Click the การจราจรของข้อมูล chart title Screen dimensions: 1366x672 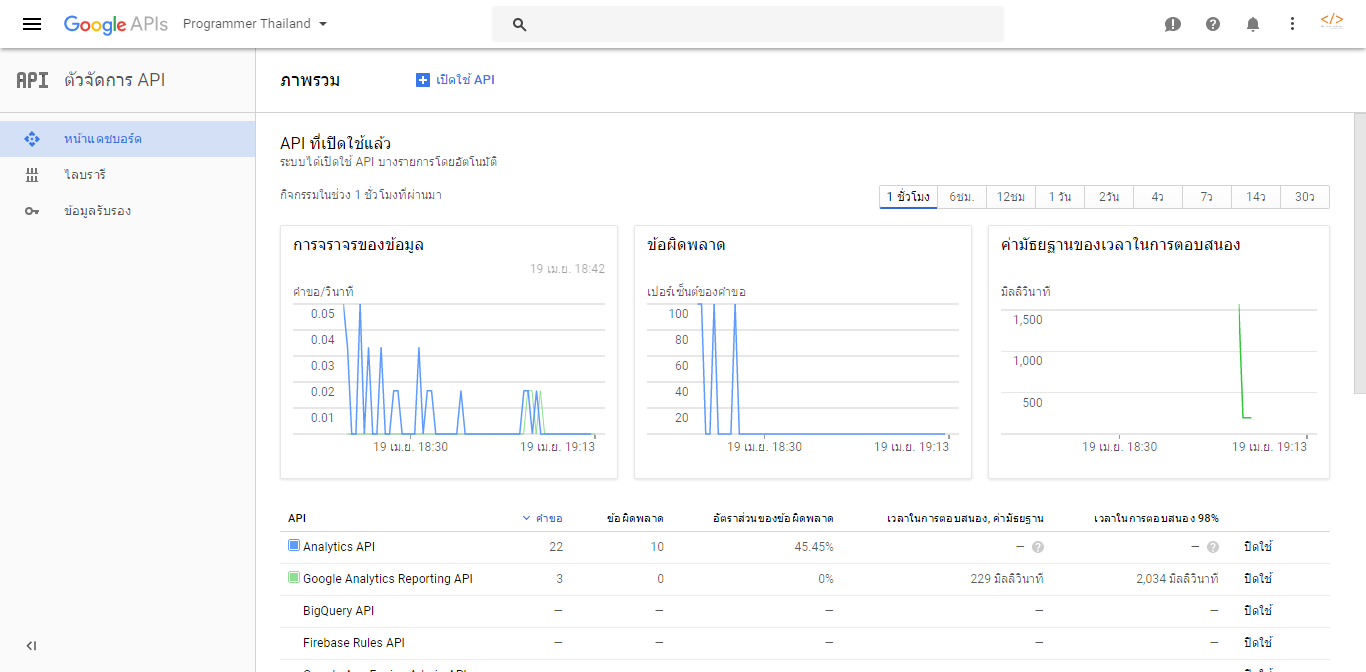click(x=358, y=245)
